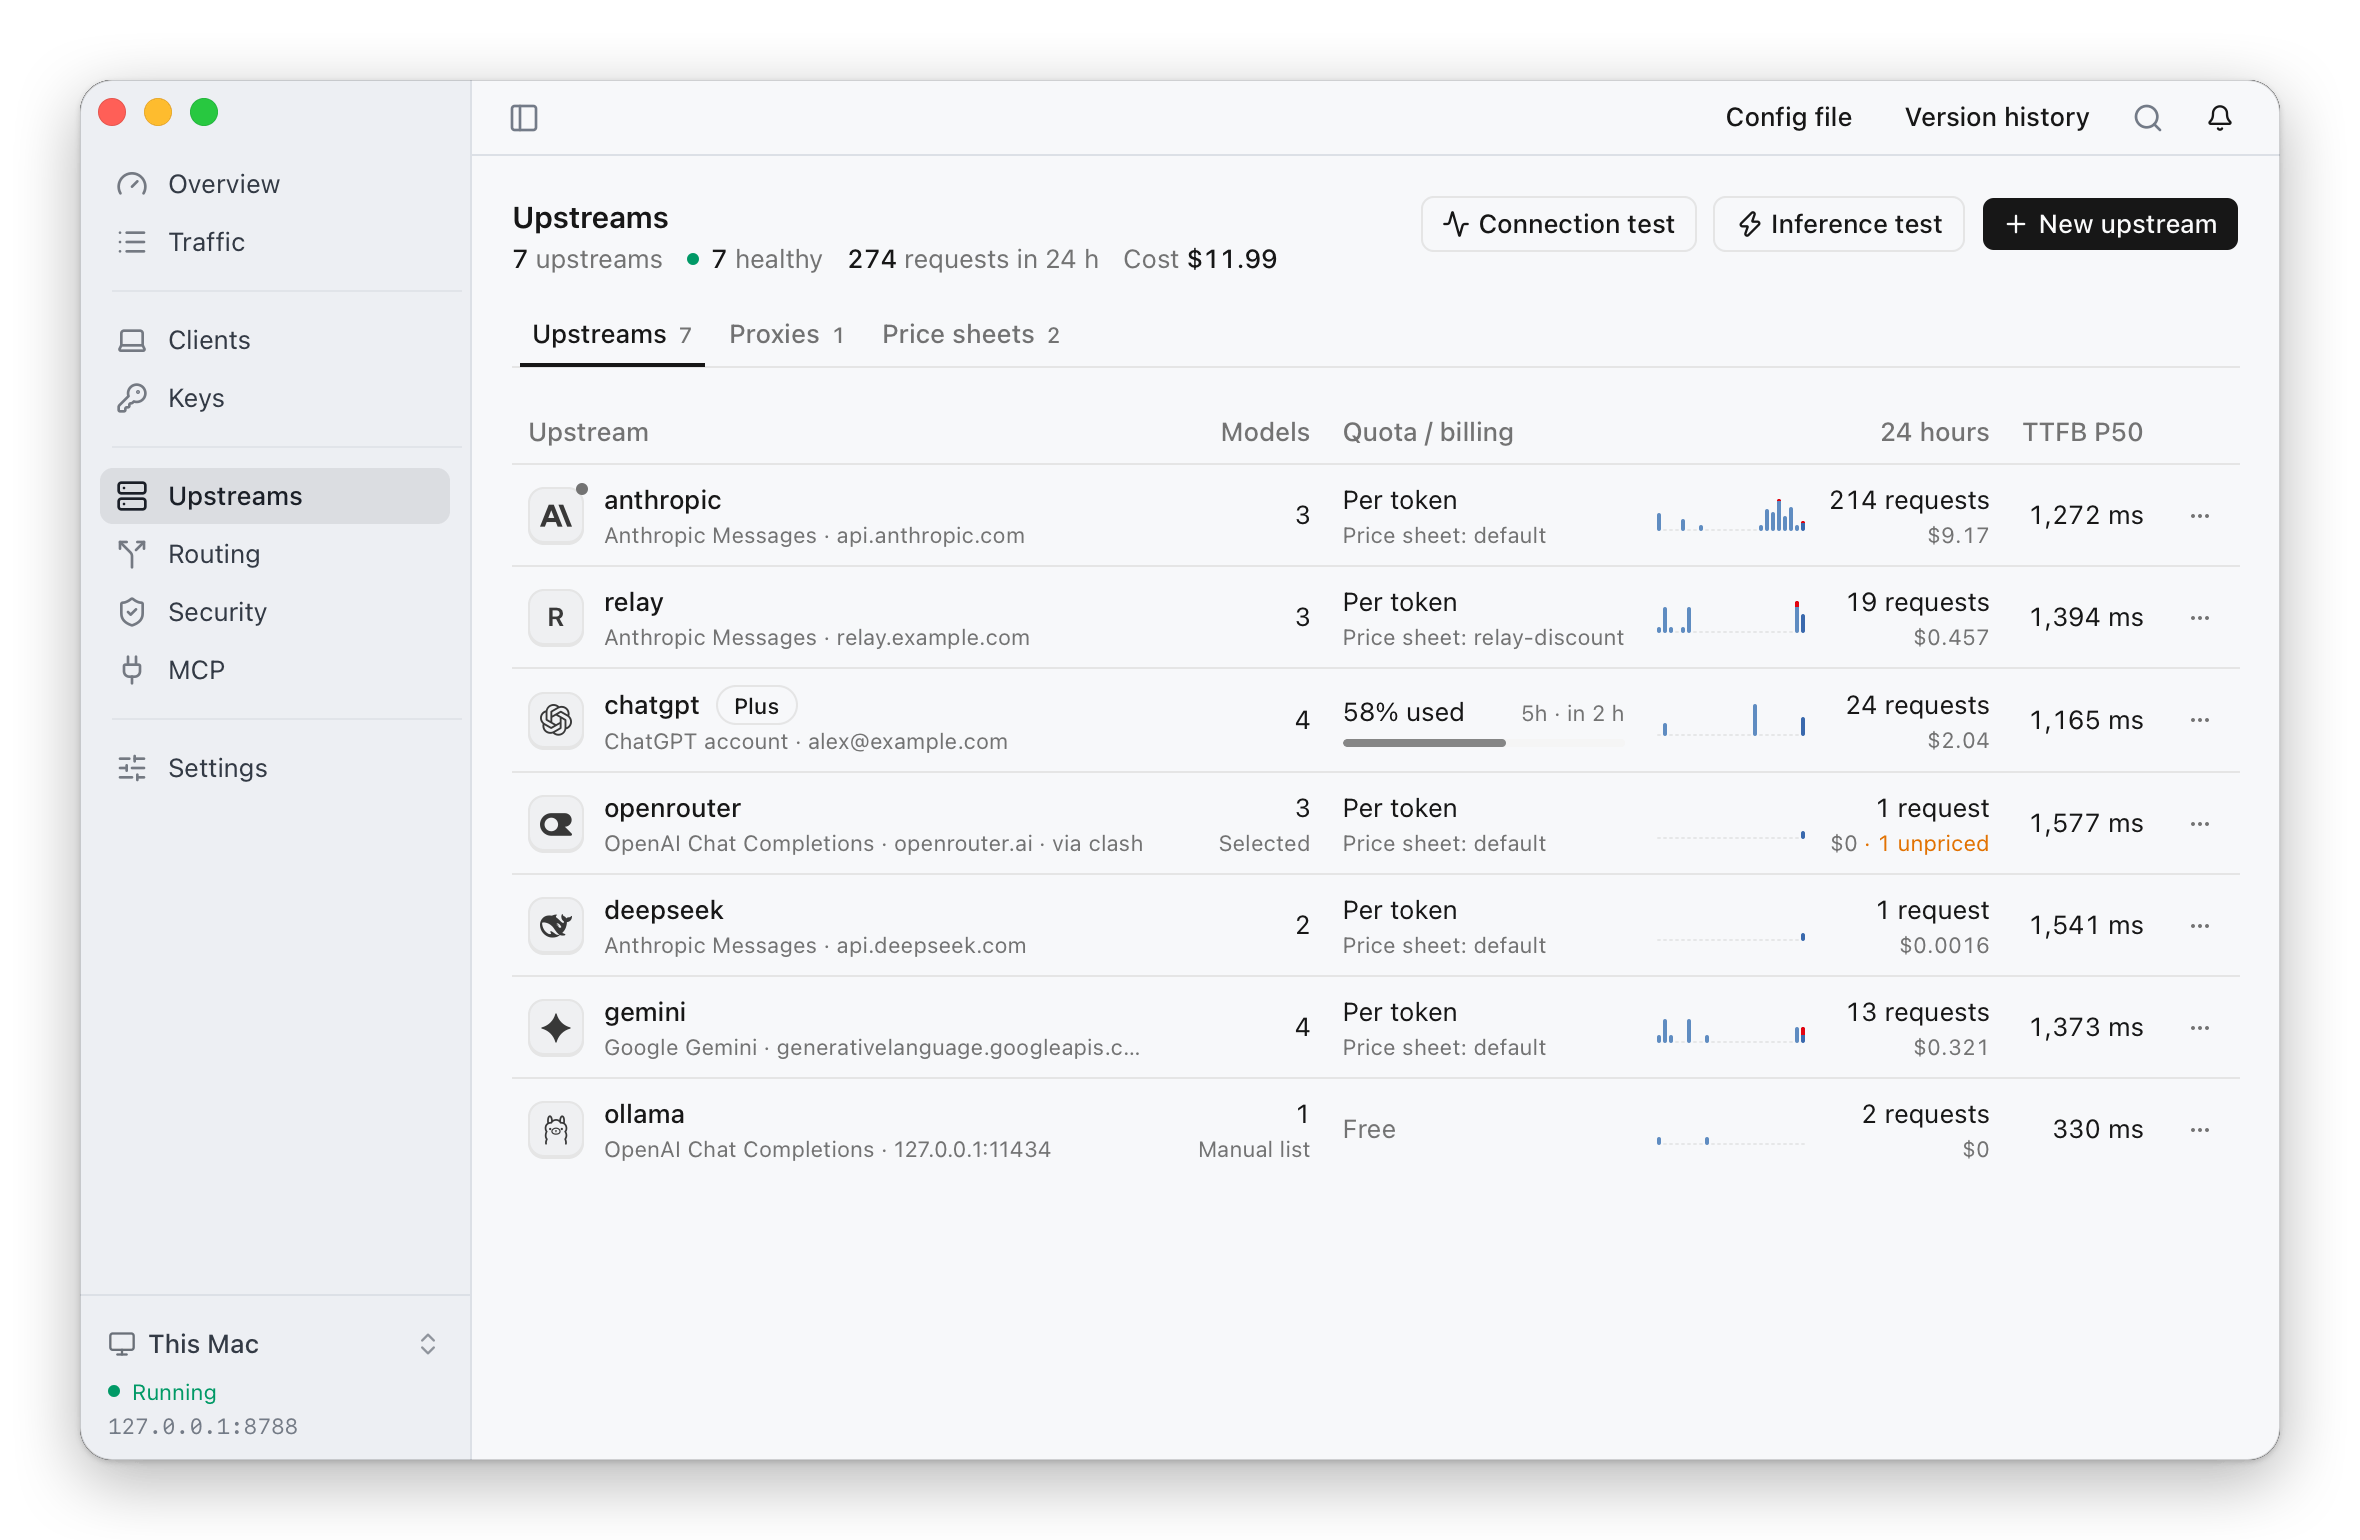Click 'Price sheet: relay-discount' text
This screenshot has width=2360, height=1540.
[1483, 638]
